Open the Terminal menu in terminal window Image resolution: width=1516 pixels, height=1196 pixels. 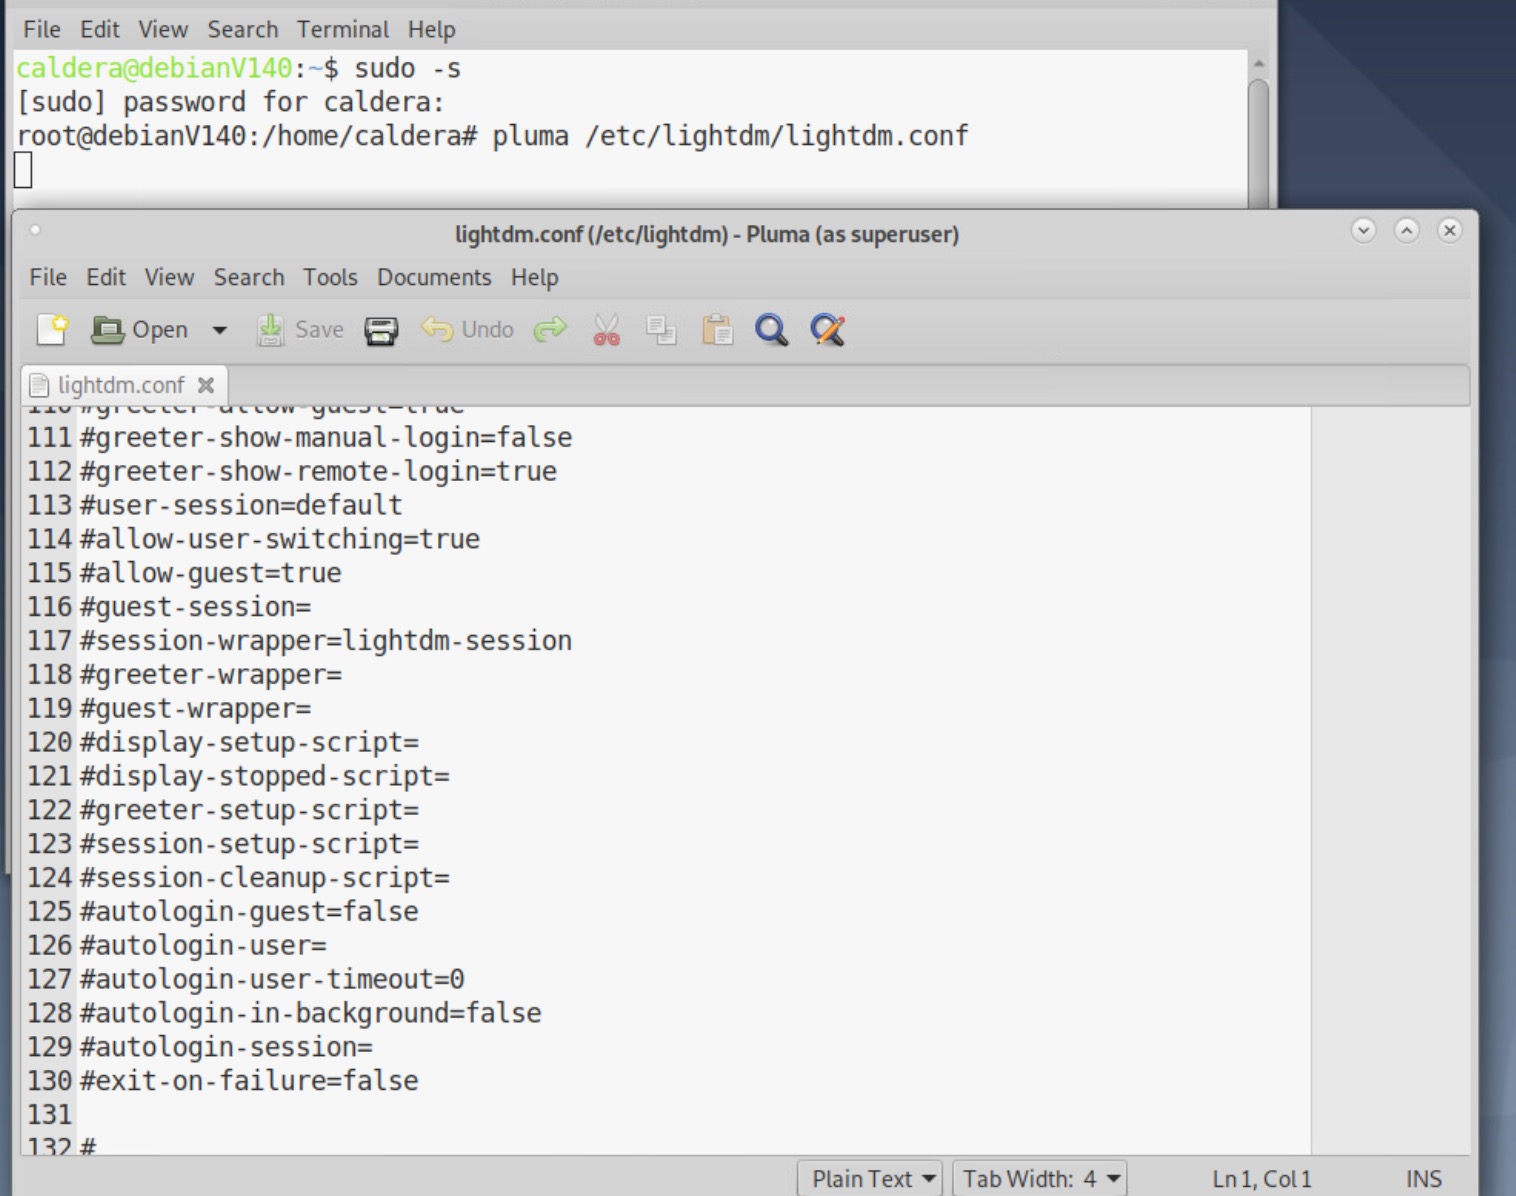pyautogui.click(x=342, y=29)
